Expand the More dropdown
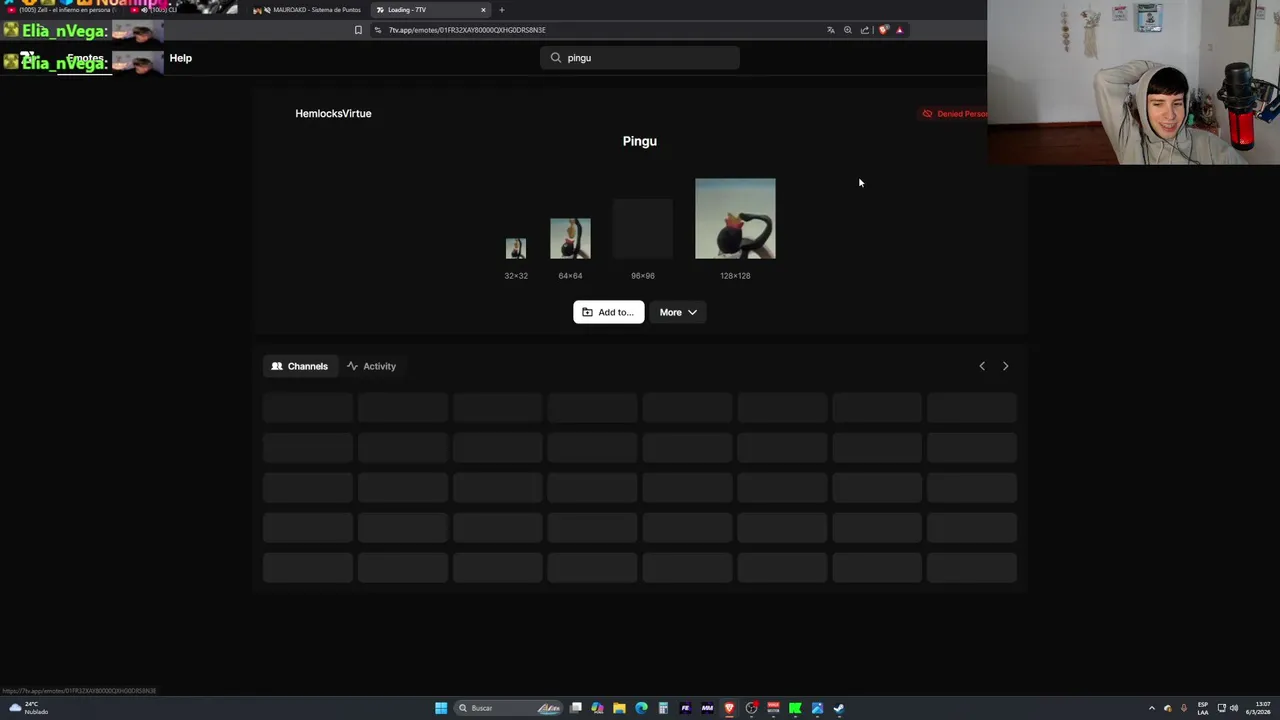This screenshot has height=720, width=1280. pyautogui.click(x=678, y=312)
